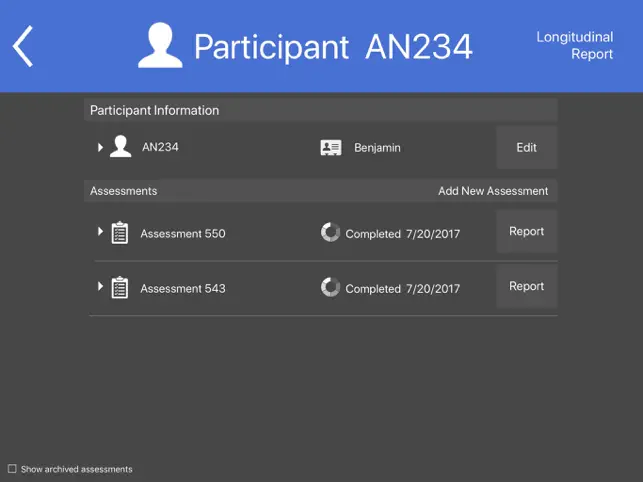The height and width of the screenshot is (482, 643).
Task: Open Report for Assessment 550
Action: (527, 231)
